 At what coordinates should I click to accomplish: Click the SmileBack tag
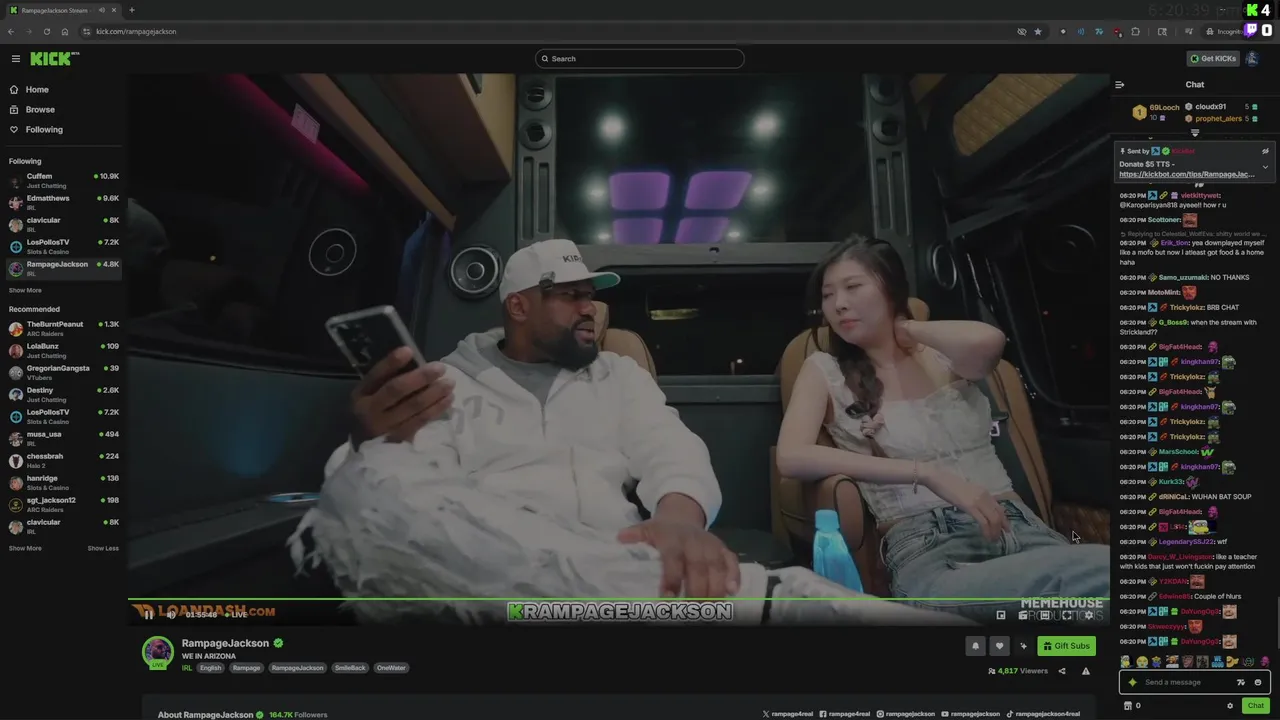tap(350, 668)
